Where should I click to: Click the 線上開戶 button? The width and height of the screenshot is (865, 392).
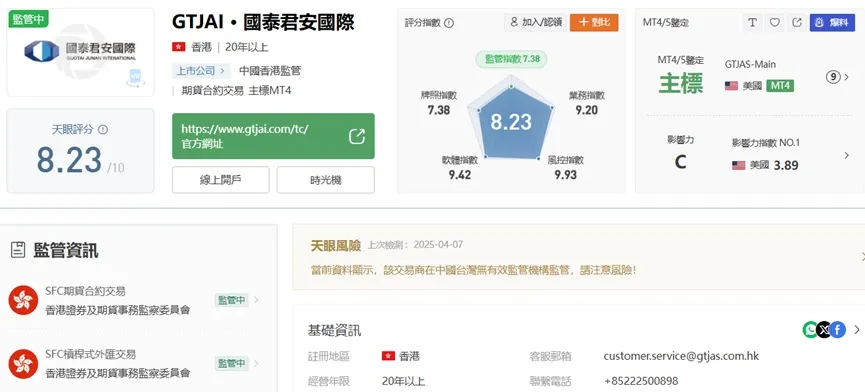(221, 180)
